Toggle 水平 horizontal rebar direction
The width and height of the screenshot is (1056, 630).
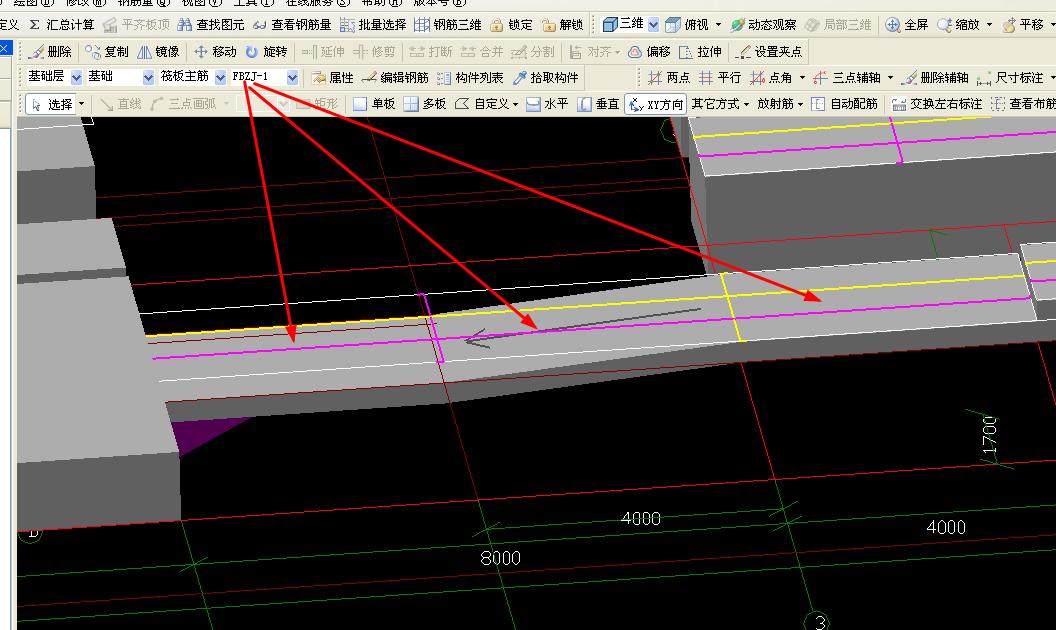[547, 104]
